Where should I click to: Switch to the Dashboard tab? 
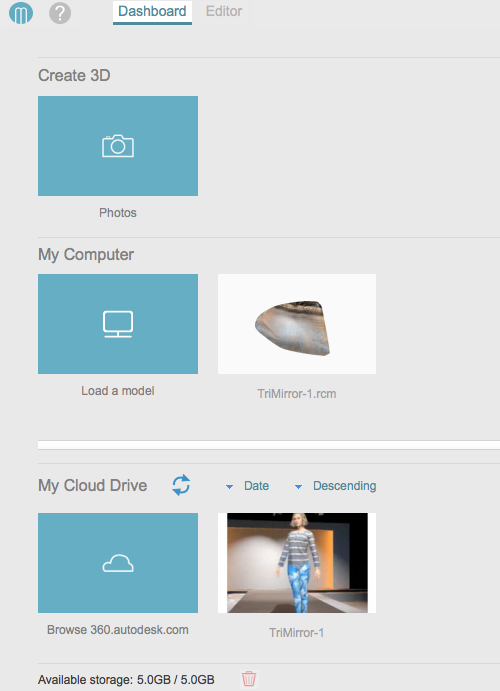pos(152,12)
